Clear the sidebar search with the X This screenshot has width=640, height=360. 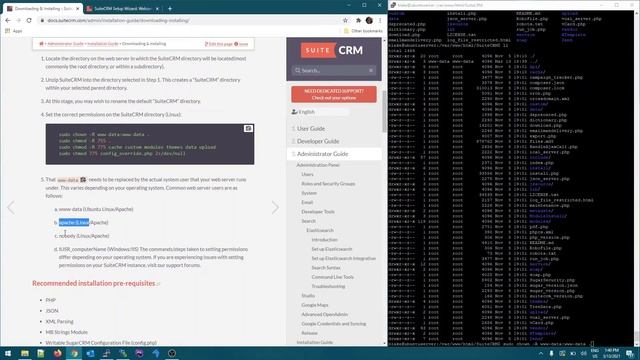371,70
